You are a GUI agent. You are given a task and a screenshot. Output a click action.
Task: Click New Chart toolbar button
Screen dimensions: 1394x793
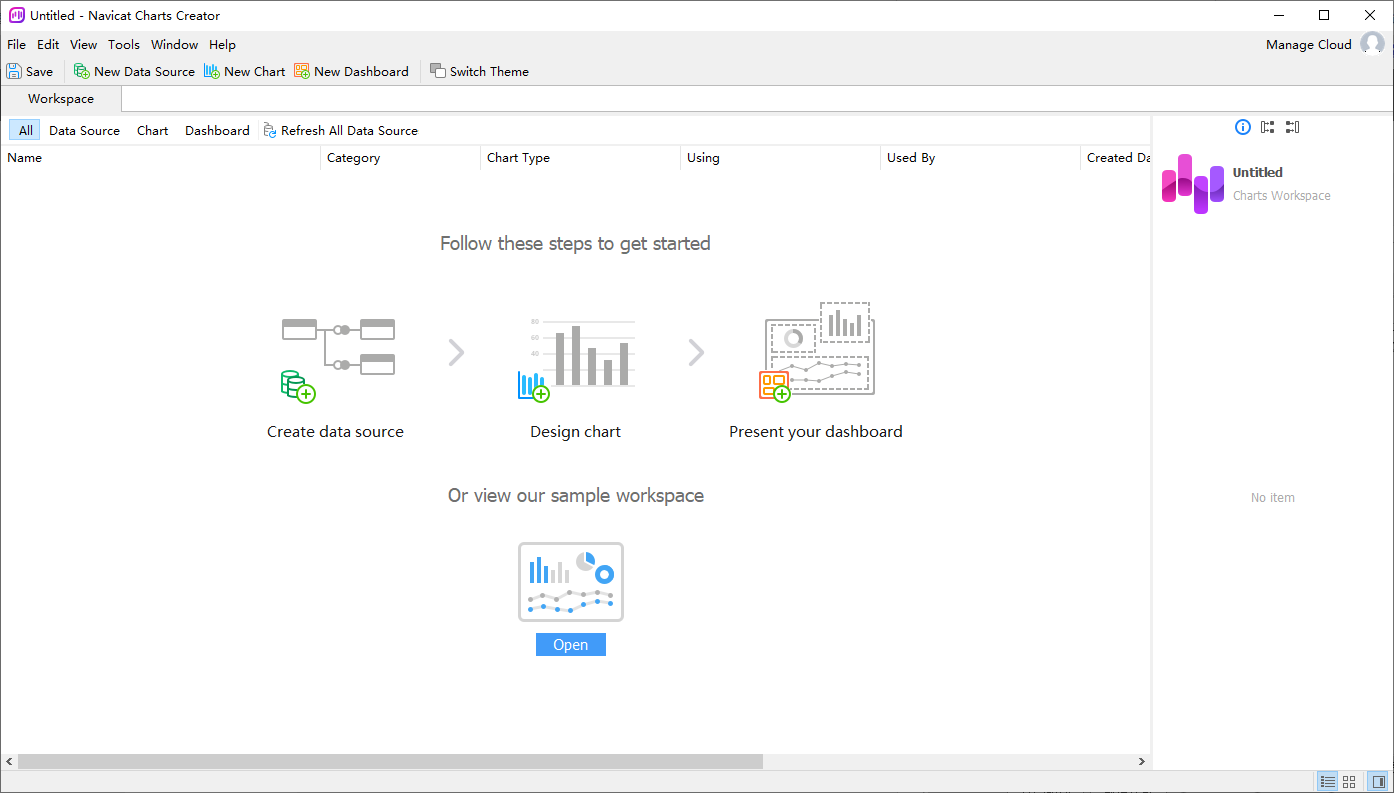[245, 71]
